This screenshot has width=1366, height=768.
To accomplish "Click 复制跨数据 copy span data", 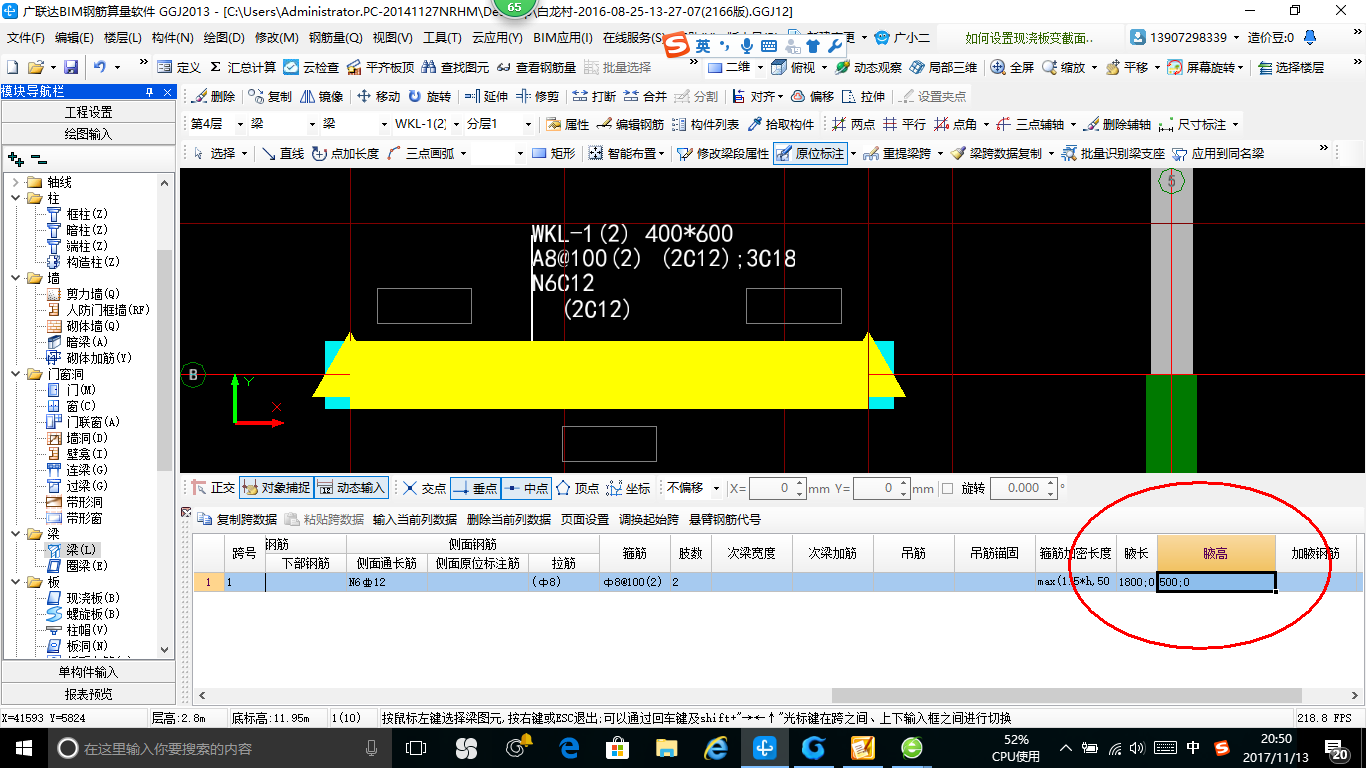I will (x=238, y=519).
